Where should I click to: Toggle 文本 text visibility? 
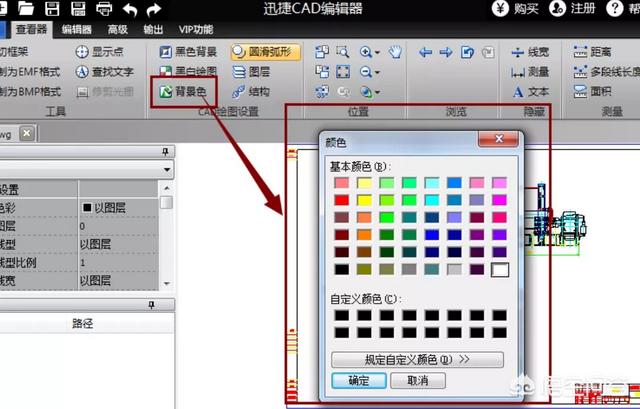(530, 92)
